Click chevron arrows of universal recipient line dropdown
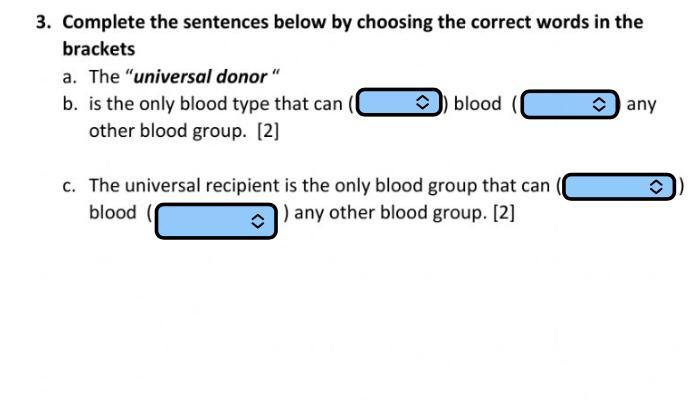Screen dimensions: 699x411 656,186
